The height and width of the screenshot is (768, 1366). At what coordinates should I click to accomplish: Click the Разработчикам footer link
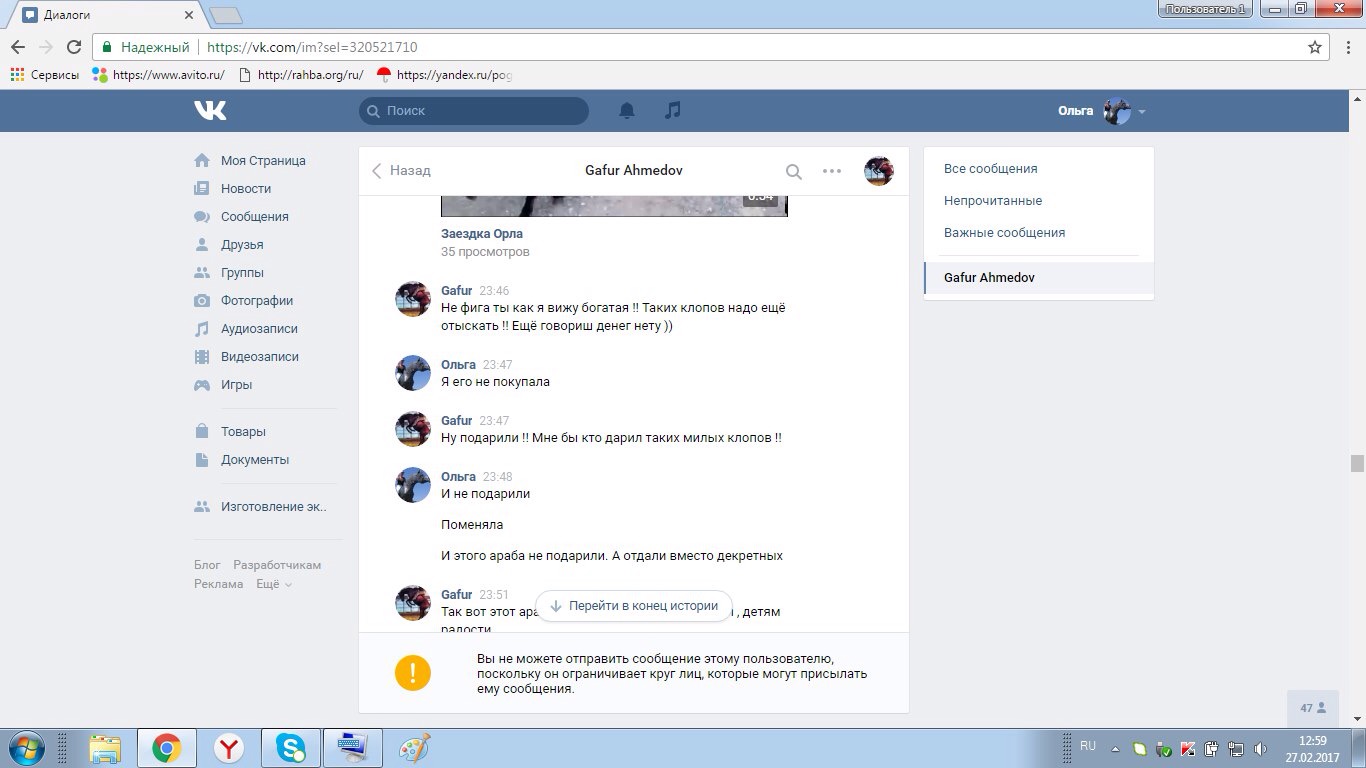point(277,565)
